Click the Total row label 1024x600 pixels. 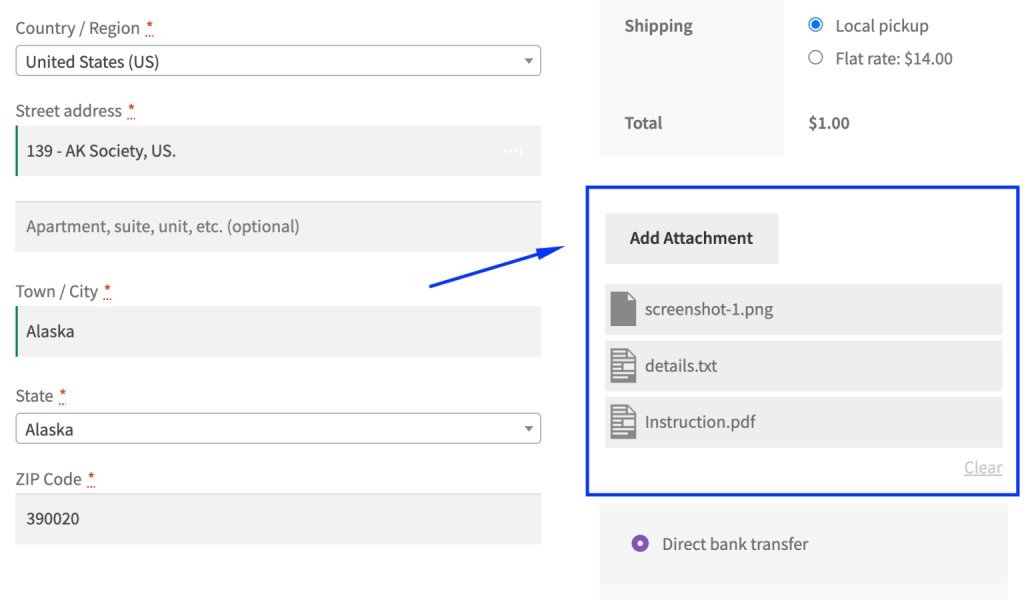tap(643, 123)
